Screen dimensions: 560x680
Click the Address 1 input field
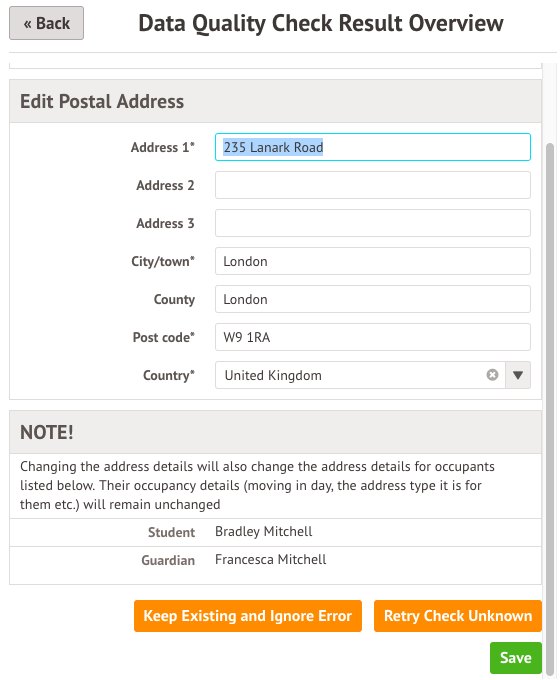click(x=373, y=147)
